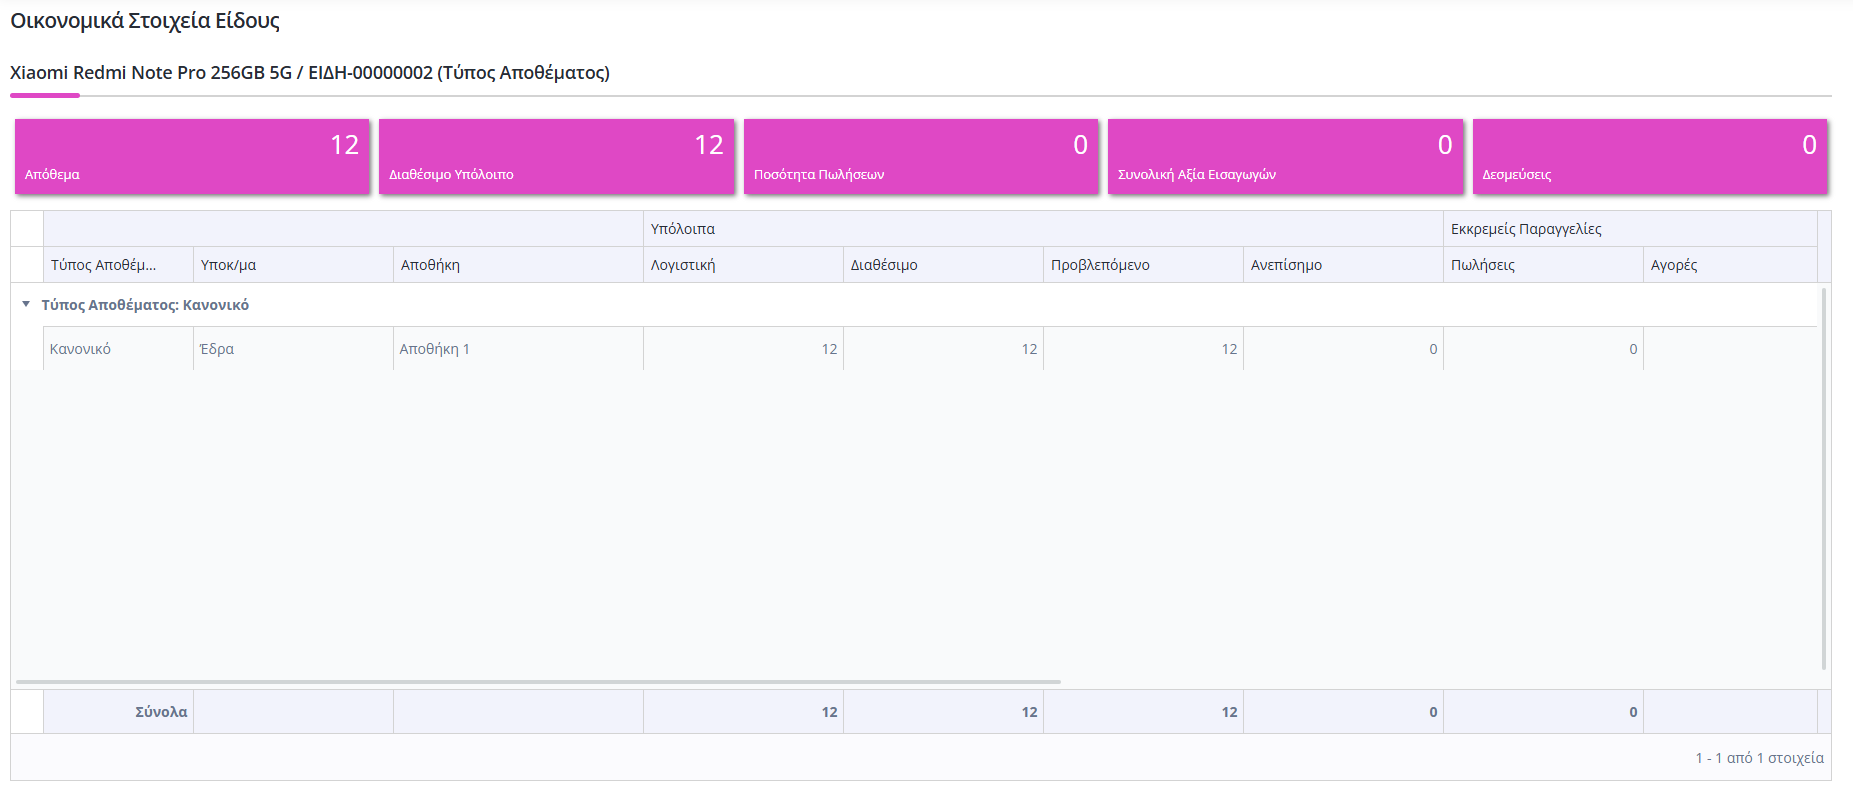Click the Υπόλοιπα column band header
The image size is (1853, 794).
[1043, 229]
